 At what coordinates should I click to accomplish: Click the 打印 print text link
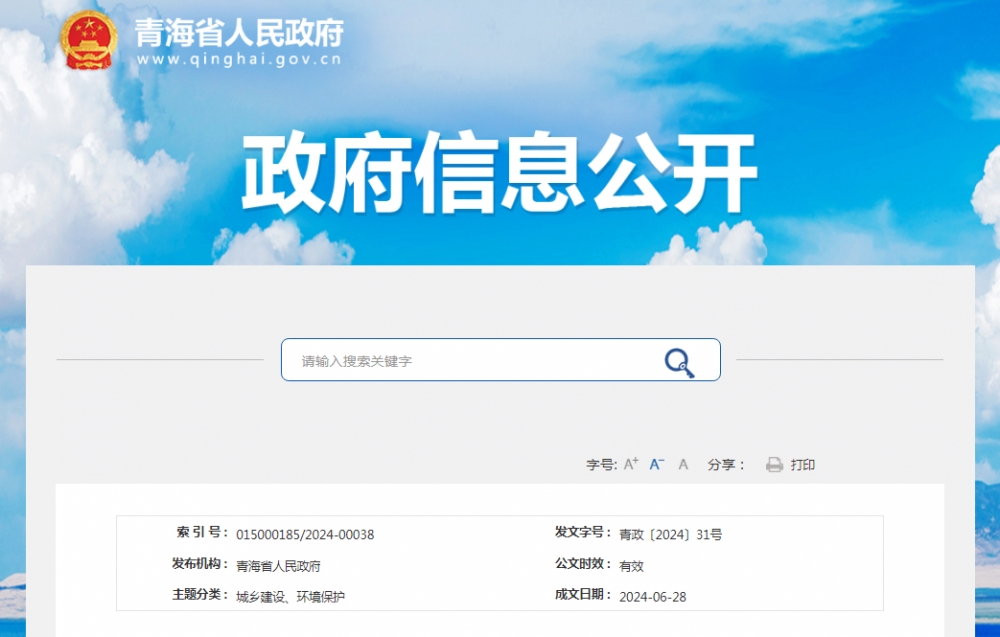pos(803,465)
